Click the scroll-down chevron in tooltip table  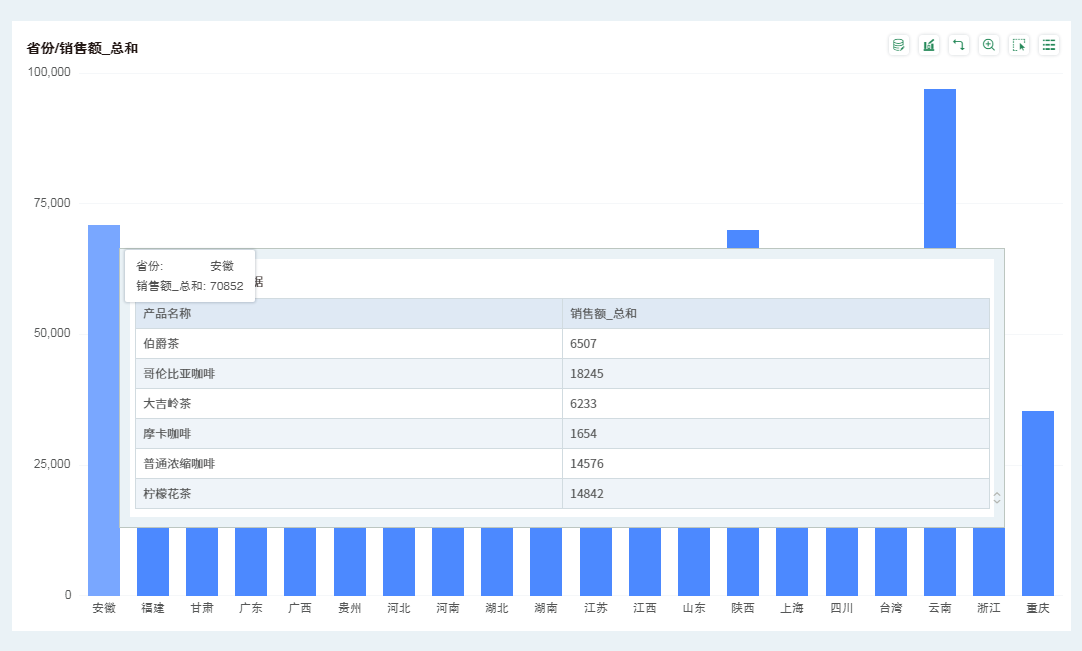[x=996, y=501]
